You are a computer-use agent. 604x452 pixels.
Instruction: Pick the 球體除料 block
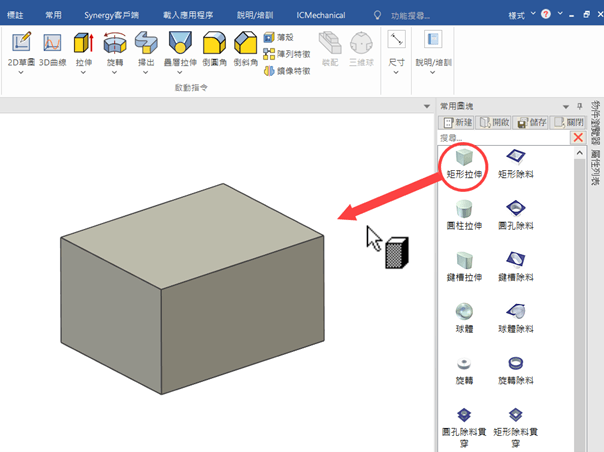(515, 318)
